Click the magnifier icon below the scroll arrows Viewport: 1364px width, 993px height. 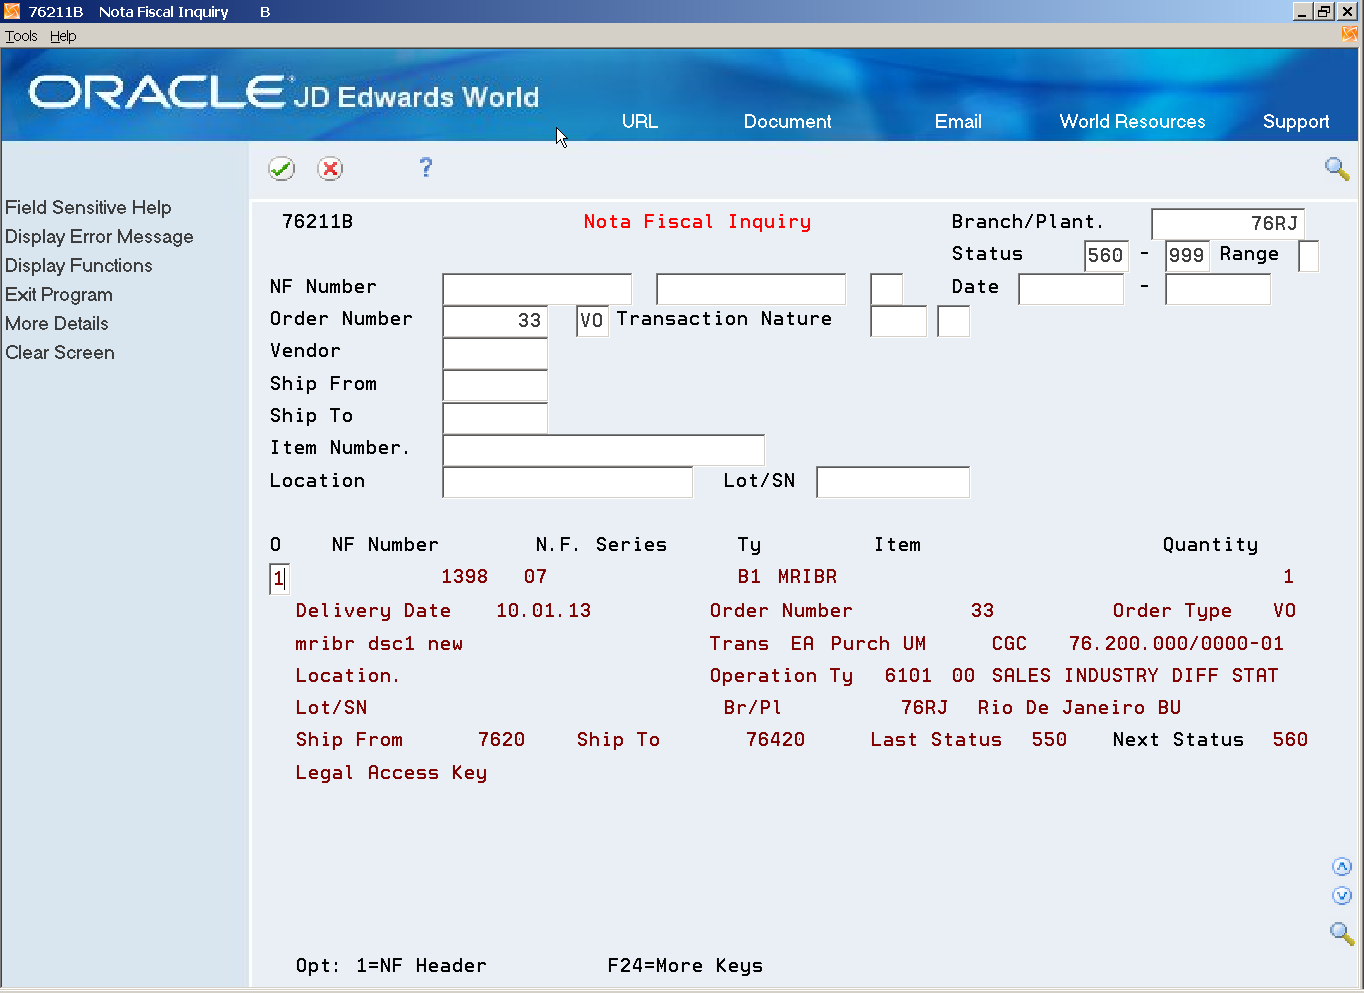1341,933
